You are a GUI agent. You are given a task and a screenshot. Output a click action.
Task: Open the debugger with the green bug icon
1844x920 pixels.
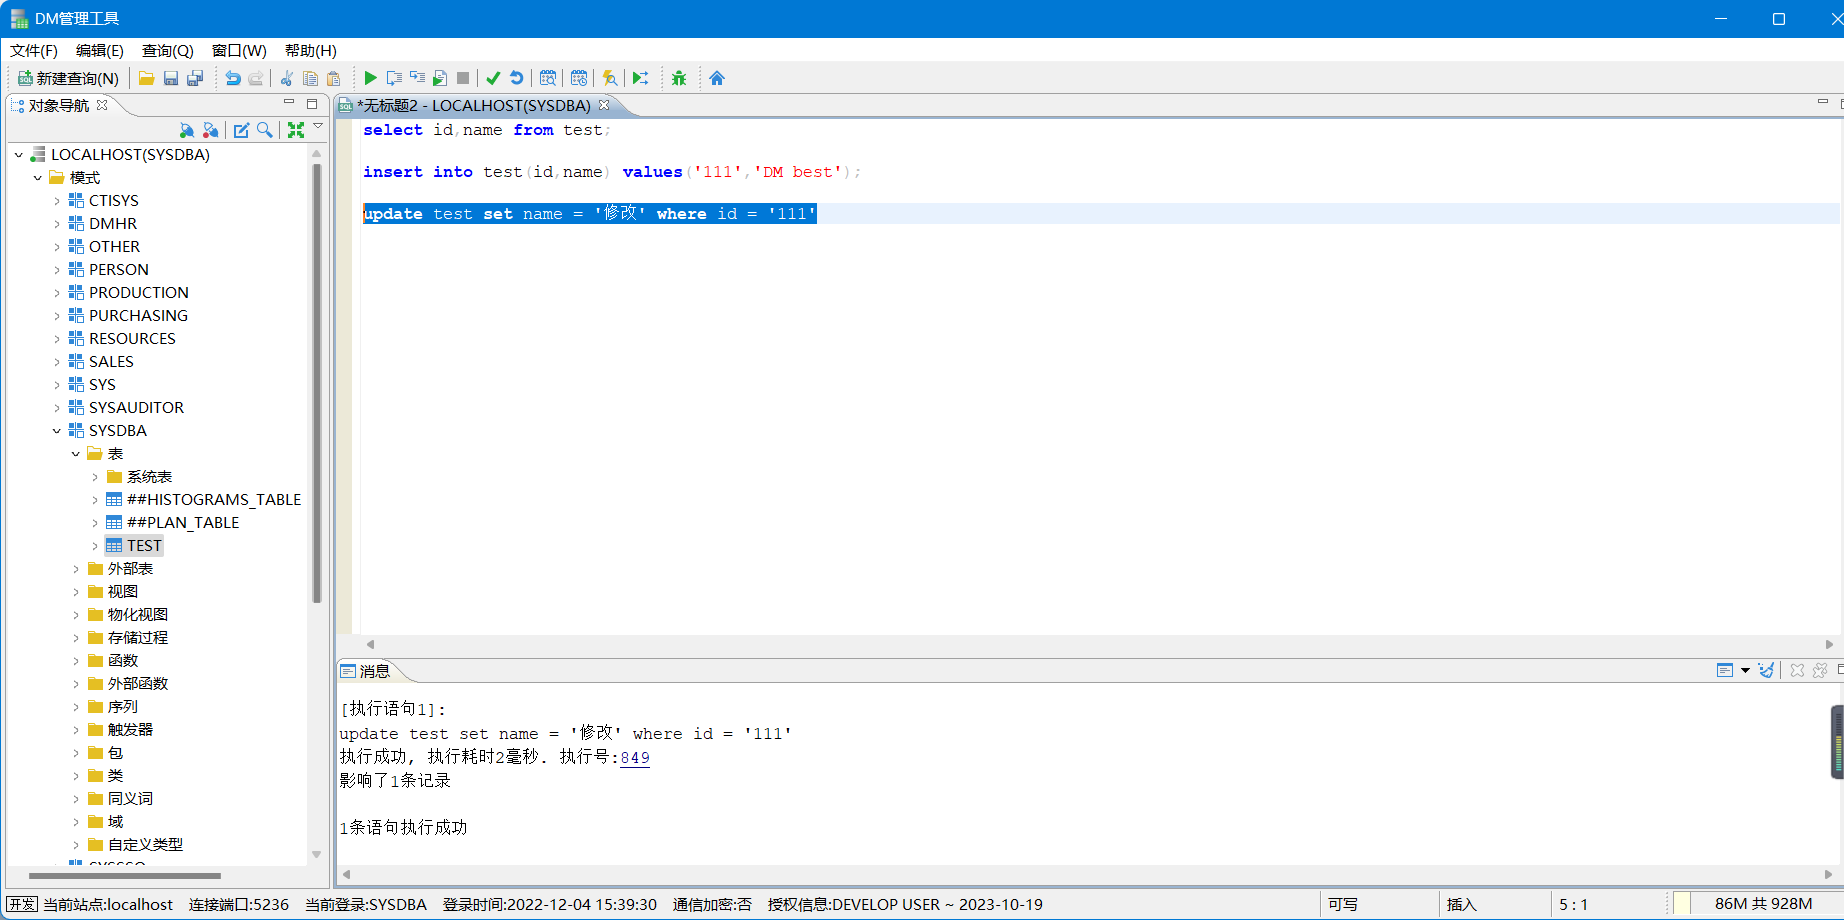[x=679, y=78]
